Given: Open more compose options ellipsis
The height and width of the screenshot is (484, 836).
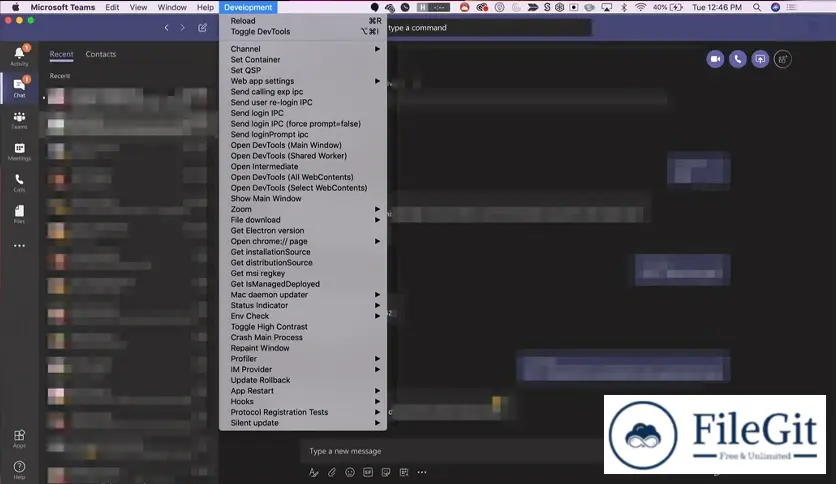Looking at the screenshot, I should [422, 472].
